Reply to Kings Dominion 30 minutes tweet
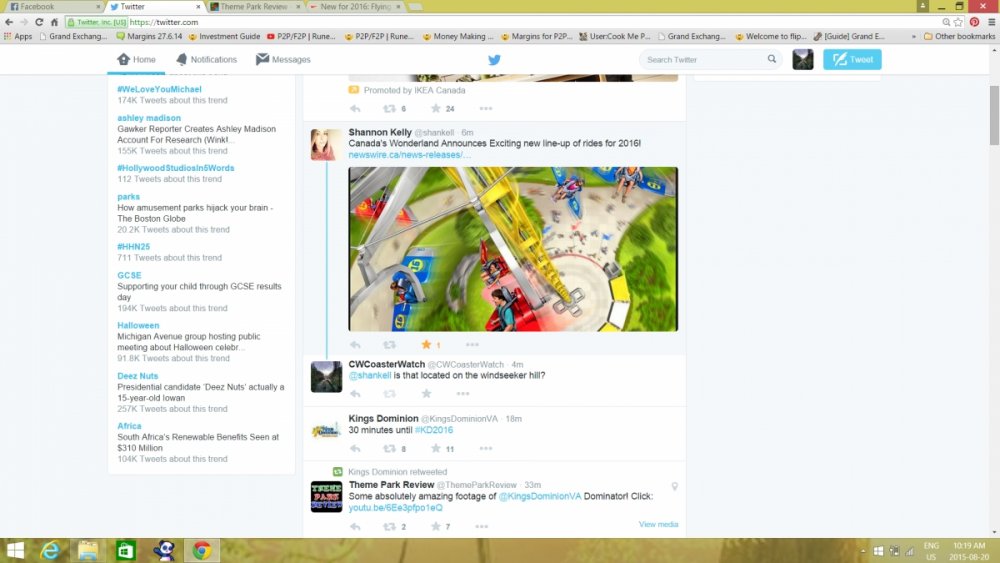 (355, 448)
